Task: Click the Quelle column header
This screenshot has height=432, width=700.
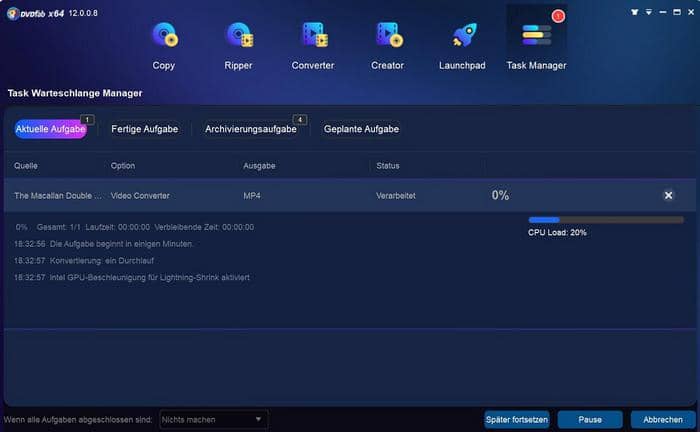Action: tap(26, 166)
